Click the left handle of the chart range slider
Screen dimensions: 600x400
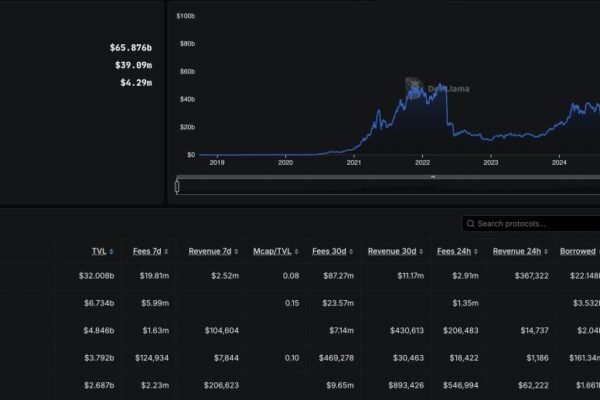point(177,185)
